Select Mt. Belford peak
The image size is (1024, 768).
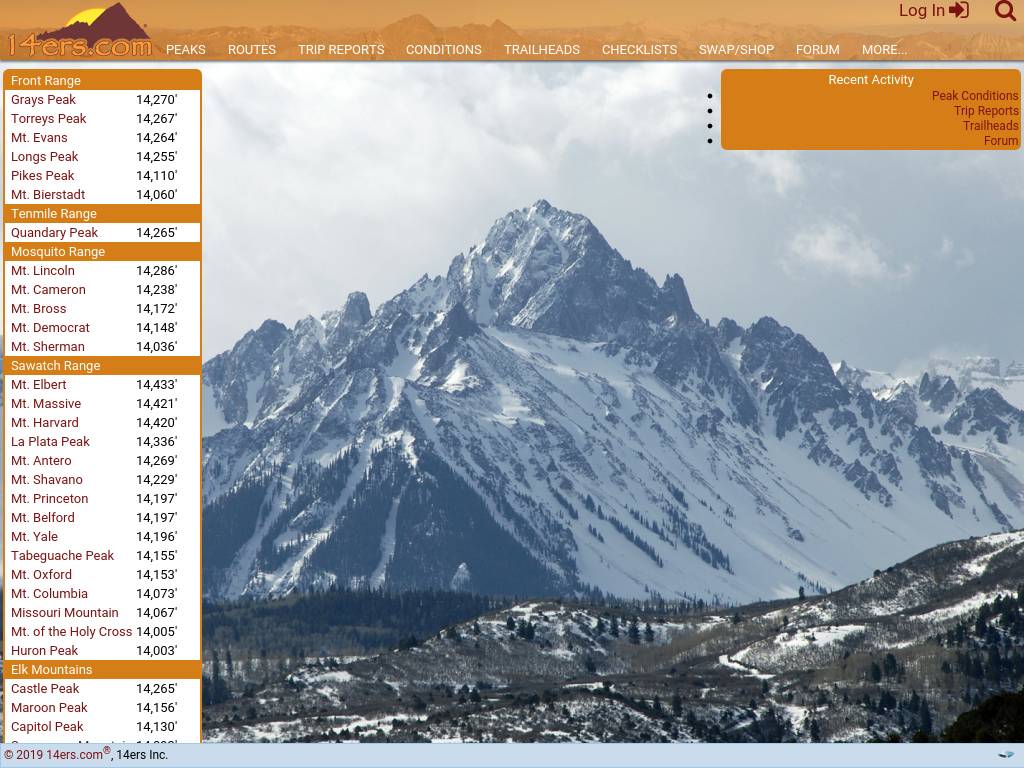pos(42,517)
